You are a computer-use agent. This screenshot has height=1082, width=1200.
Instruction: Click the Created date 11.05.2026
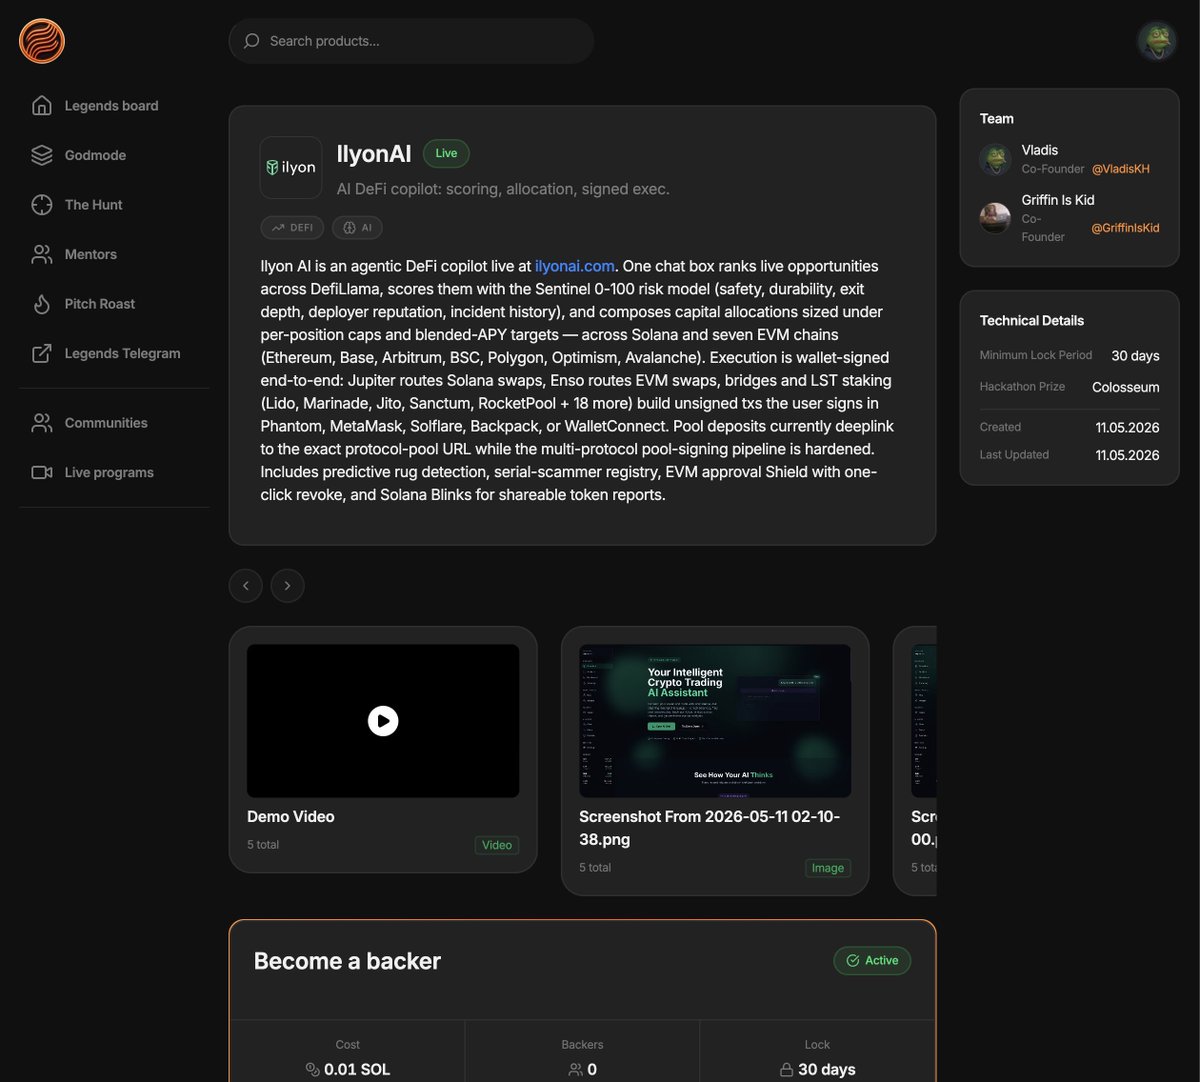[1127, 427]
